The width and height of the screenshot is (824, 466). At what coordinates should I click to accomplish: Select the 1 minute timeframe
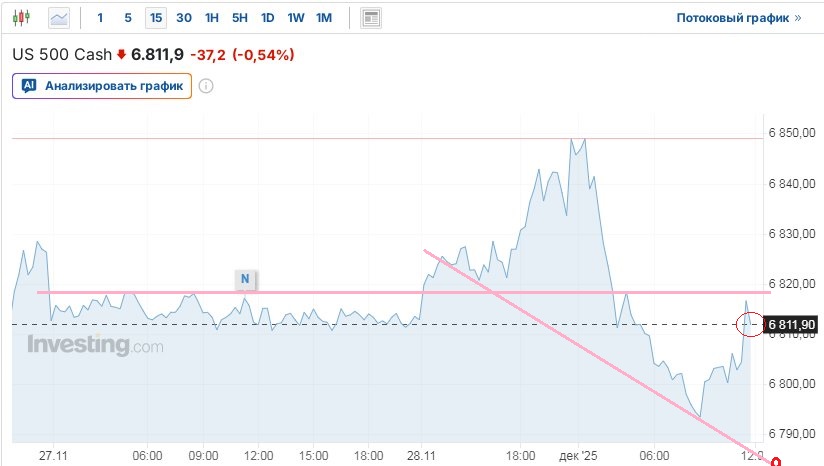tap(100, 18)
